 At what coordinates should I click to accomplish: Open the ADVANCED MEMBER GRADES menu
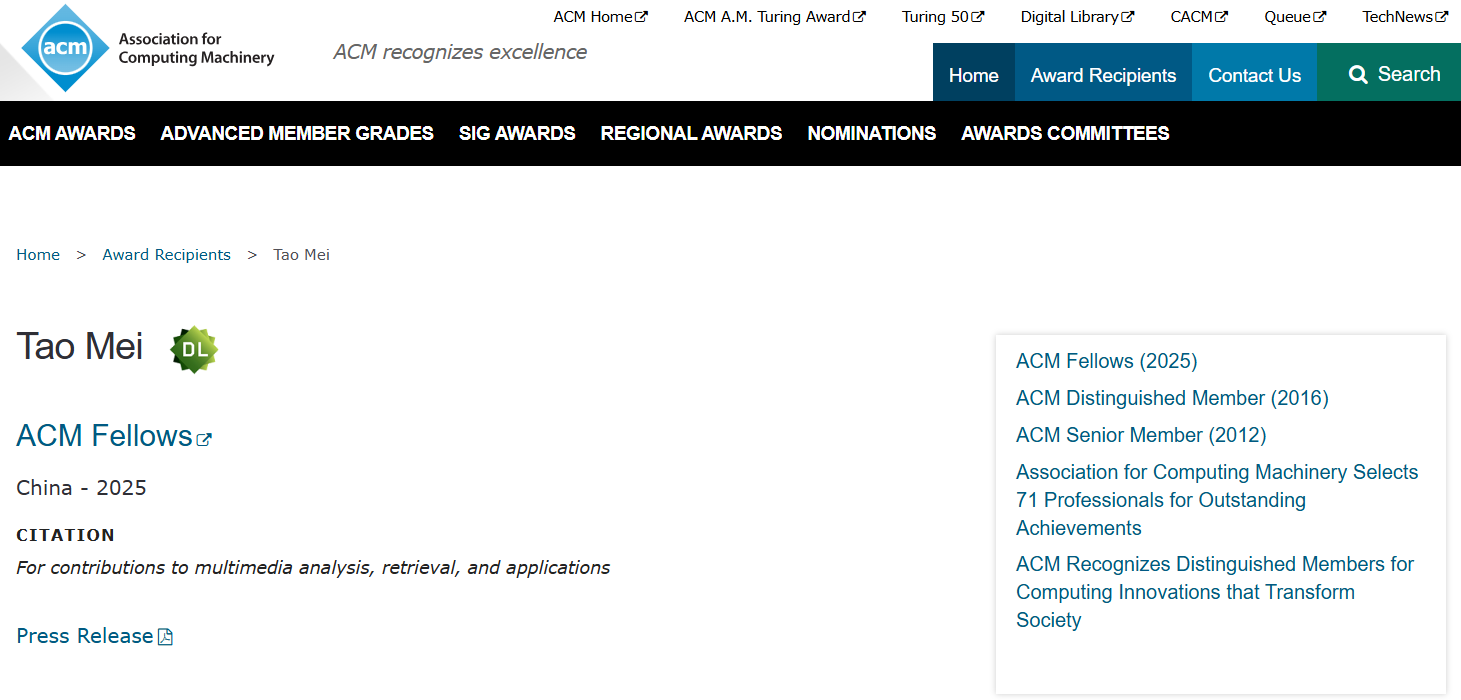pyautogui.click(x=297, y=133)
